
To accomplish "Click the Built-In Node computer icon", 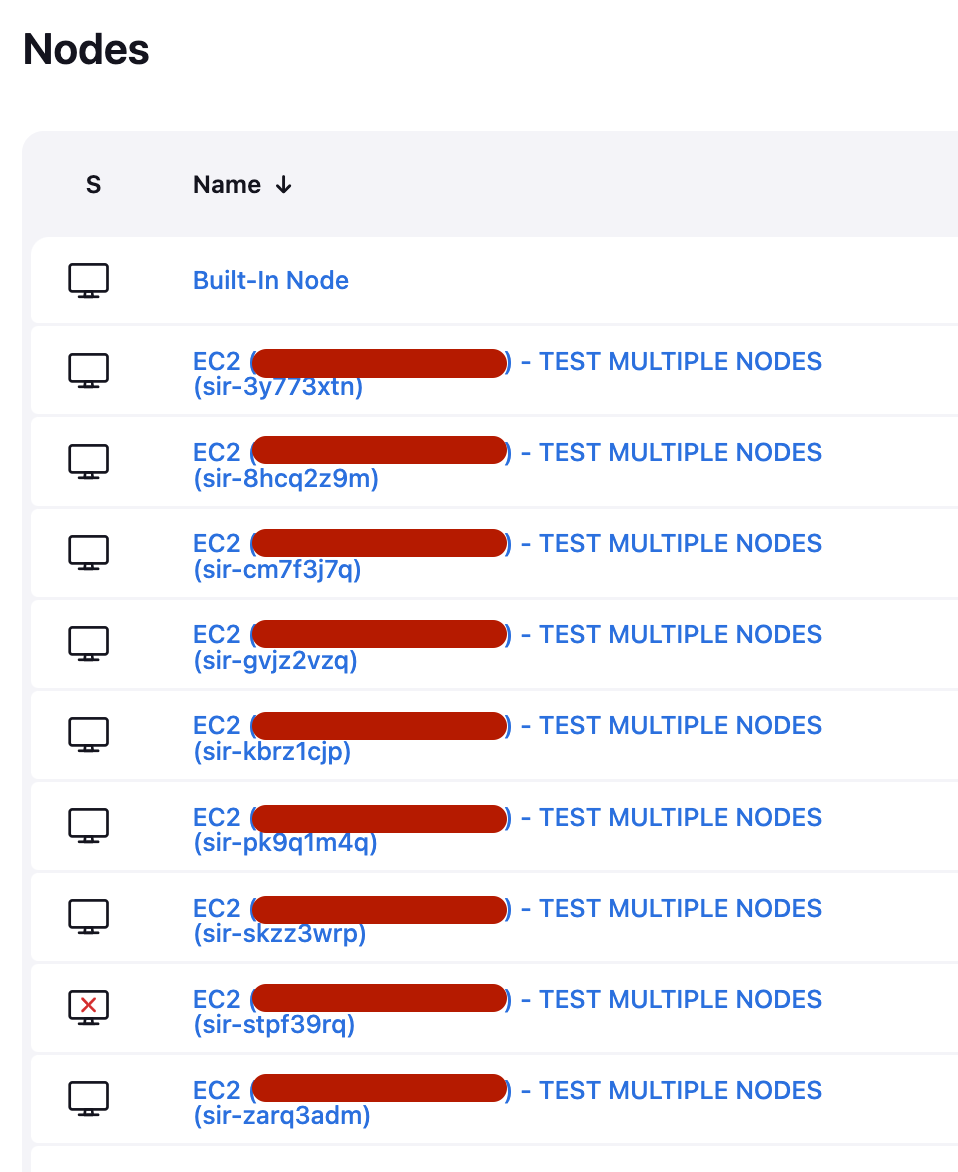I will 88,280.
